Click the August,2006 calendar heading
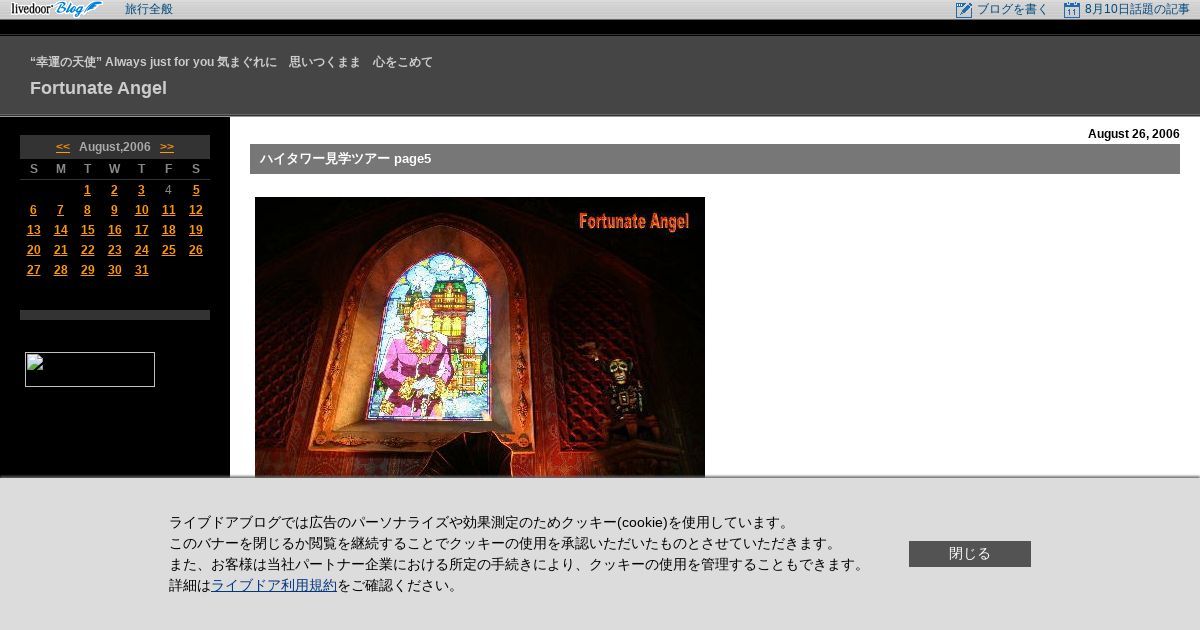 (x=115, y=147)
